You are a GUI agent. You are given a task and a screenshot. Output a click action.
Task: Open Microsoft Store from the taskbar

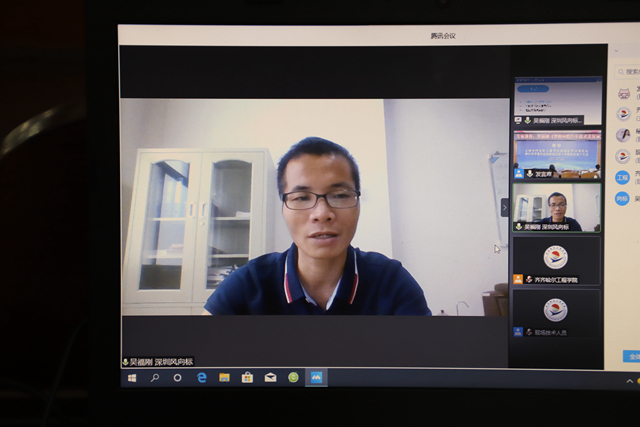pyautogui.click(x=247, y=378)
